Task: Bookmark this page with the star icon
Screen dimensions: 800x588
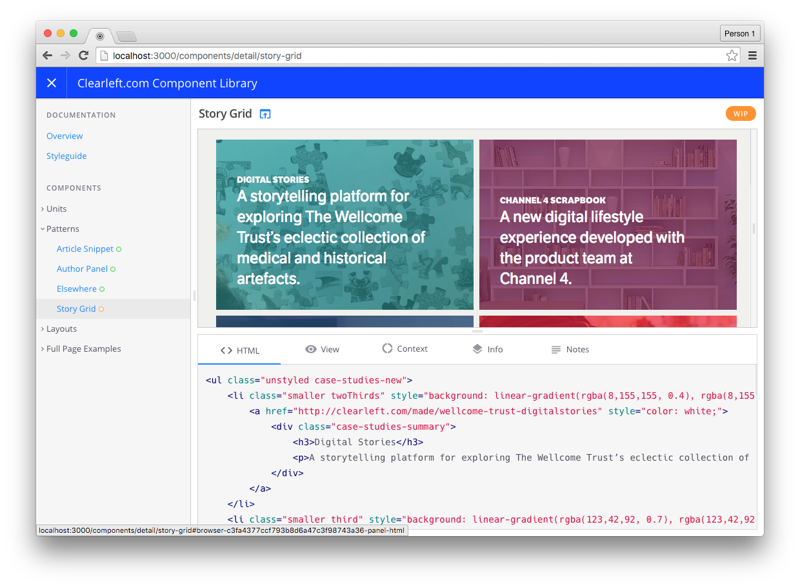Action: click(x=732, y=56)
